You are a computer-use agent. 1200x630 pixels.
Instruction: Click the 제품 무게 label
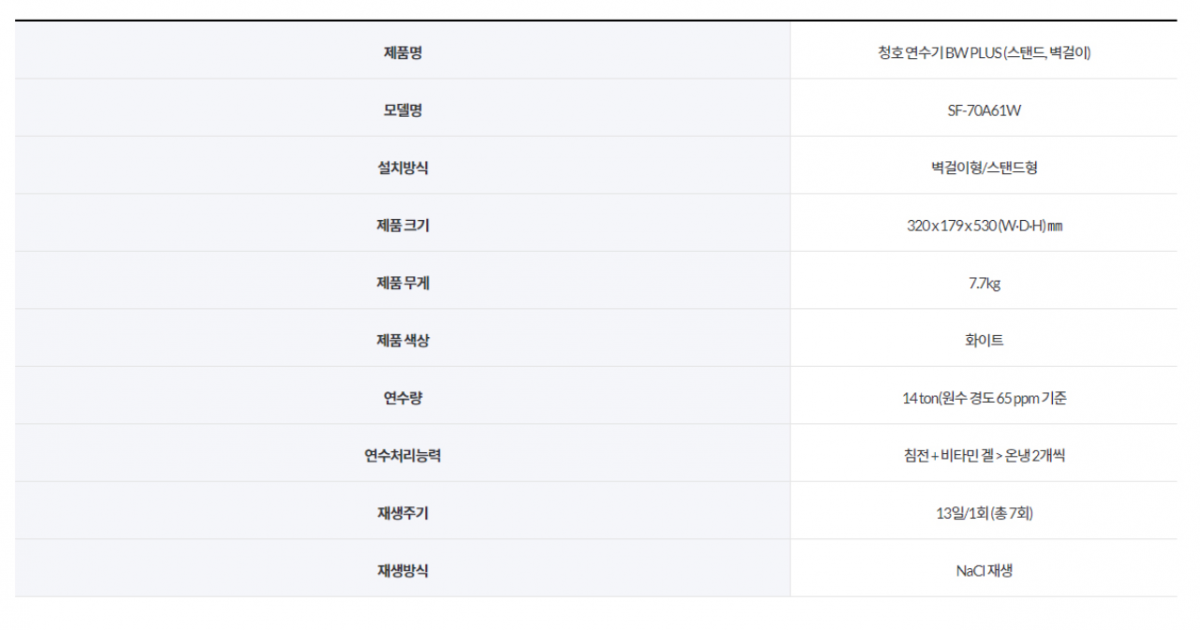[402, 283]
